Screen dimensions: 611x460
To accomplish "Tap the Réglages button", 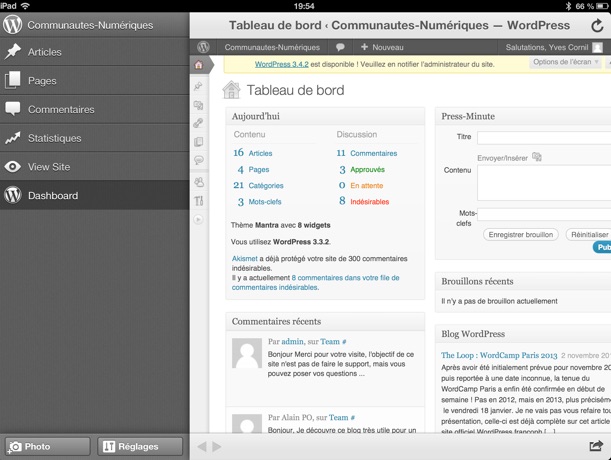I will 140,446.
